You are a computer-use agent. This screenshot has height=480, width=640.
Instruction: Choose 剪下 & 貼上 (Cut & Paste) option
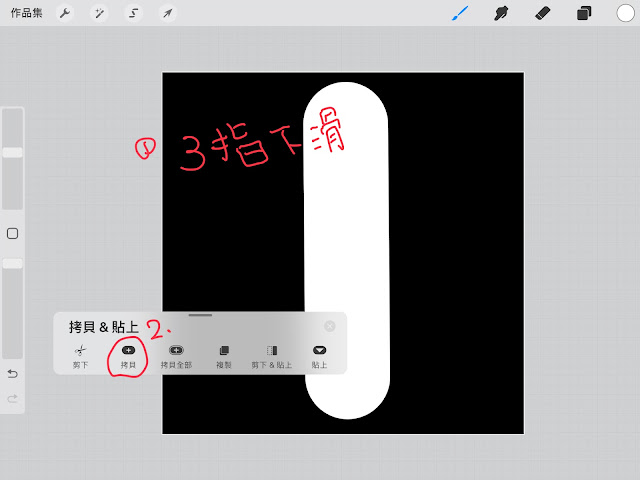pos(271,357)
